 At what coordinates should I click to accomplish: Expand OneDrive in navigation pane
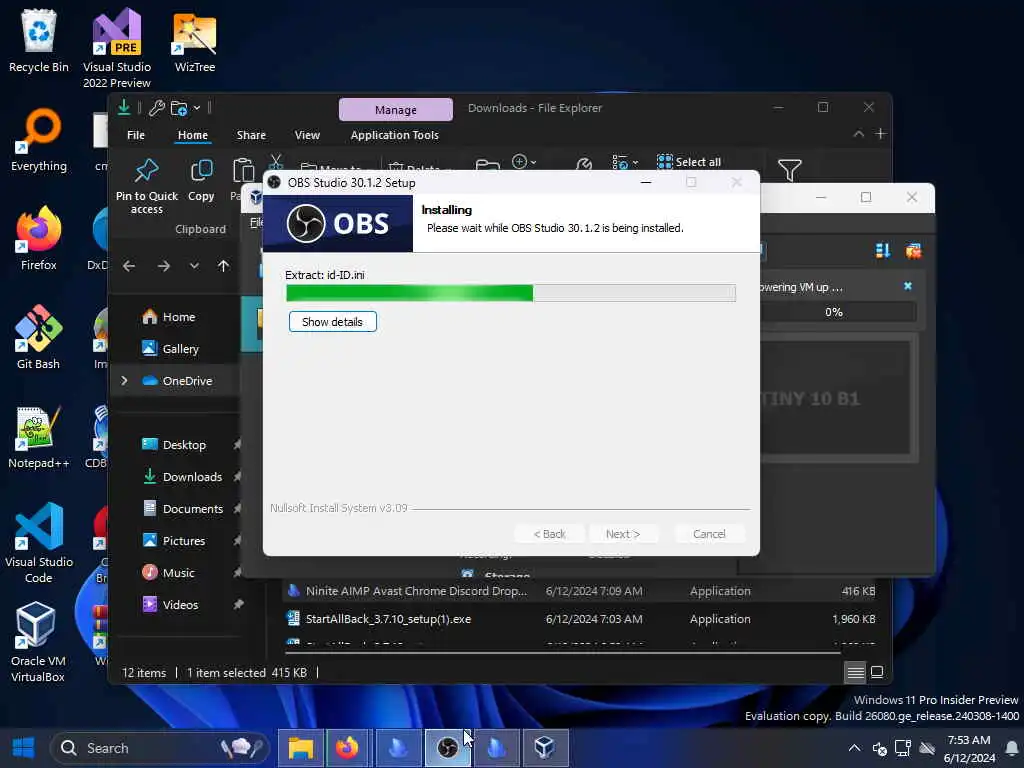point(124,381)
